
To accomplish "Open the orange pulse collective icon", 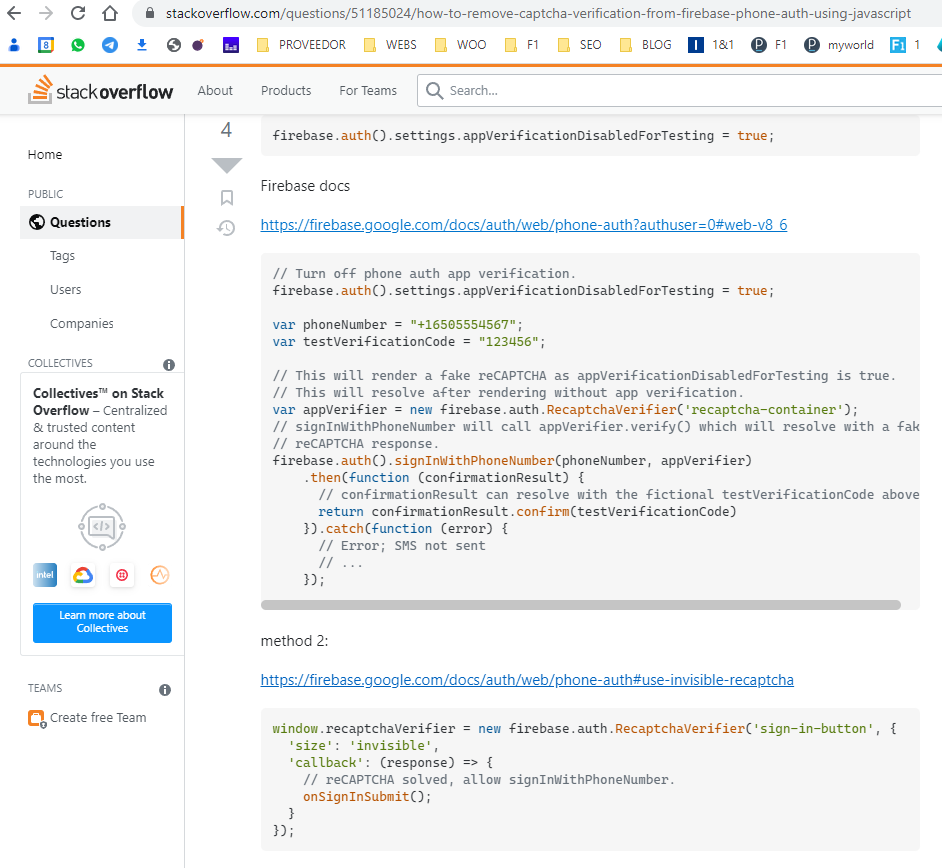I will 160,575.
